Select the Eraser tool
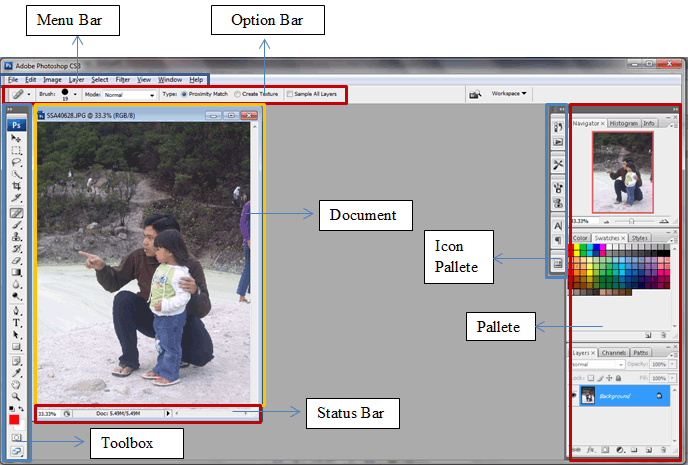 click(x=16, y=261)
